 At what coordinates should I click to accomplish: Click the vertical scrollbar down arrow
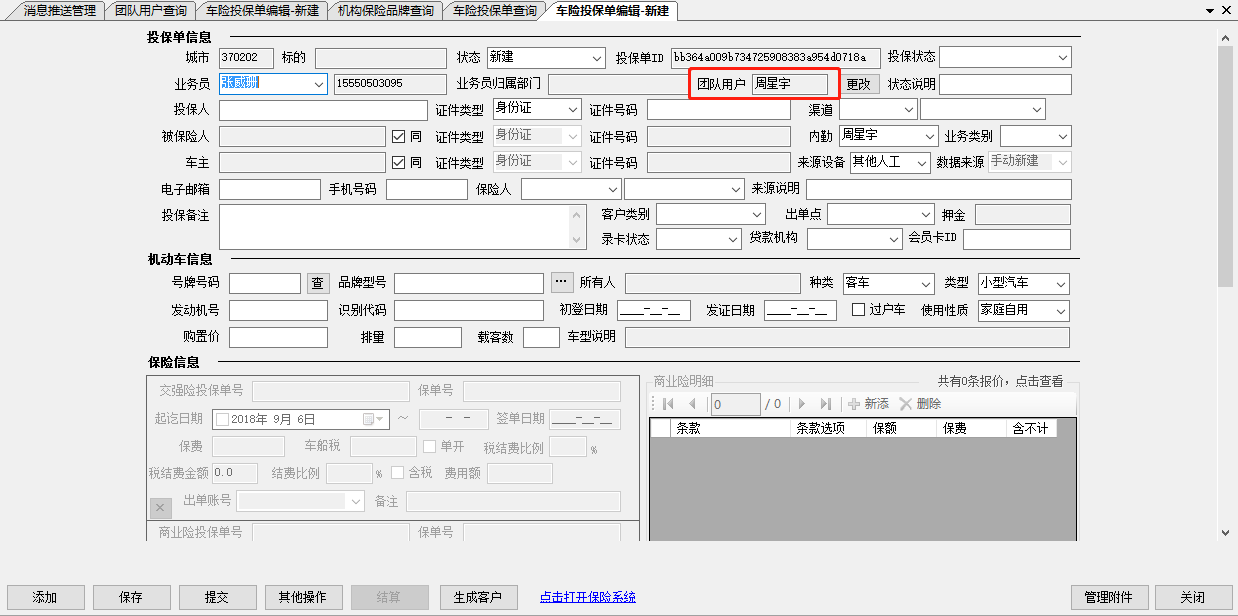[1225, 534]
